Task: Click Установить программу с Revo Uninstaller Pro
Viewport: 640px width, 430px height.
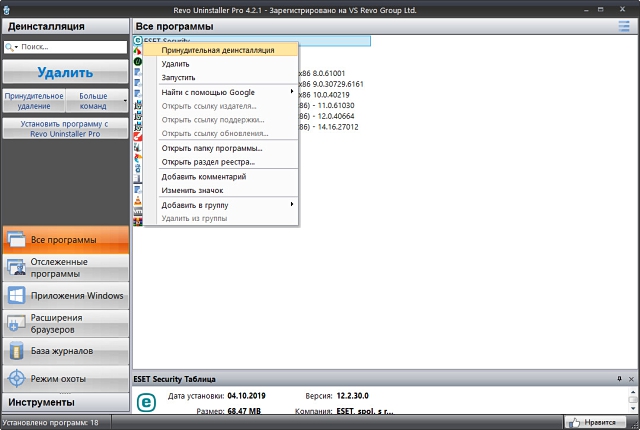Action: click(65, 129)
